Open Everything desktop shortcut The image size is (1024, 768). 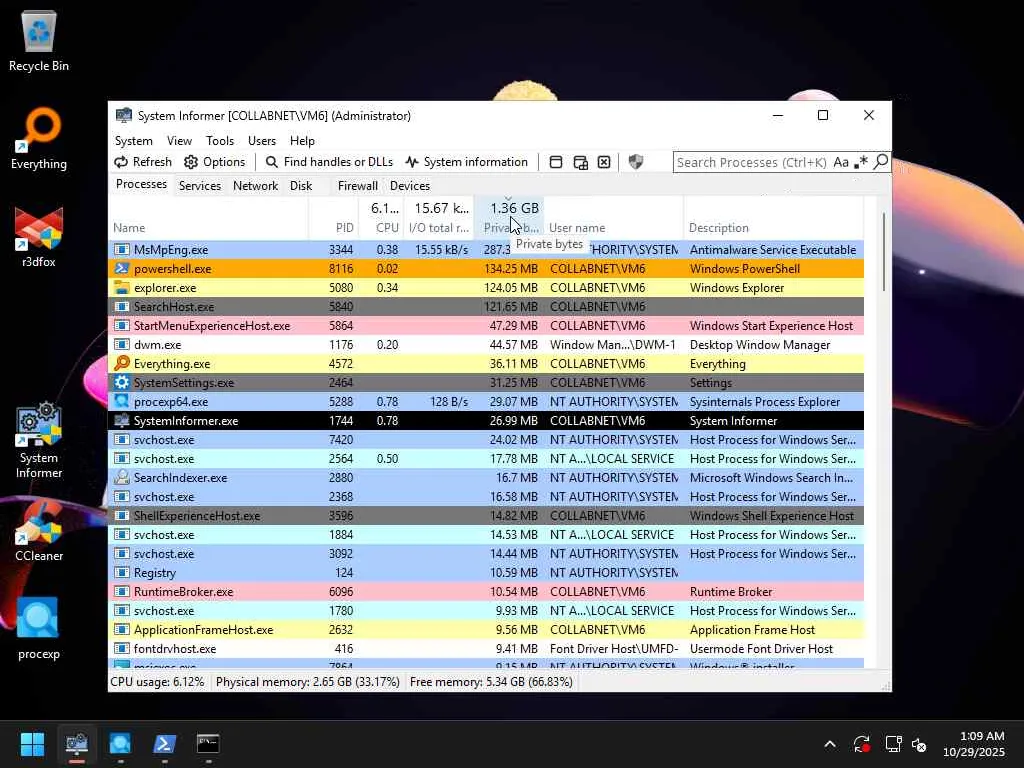(39, 139)
